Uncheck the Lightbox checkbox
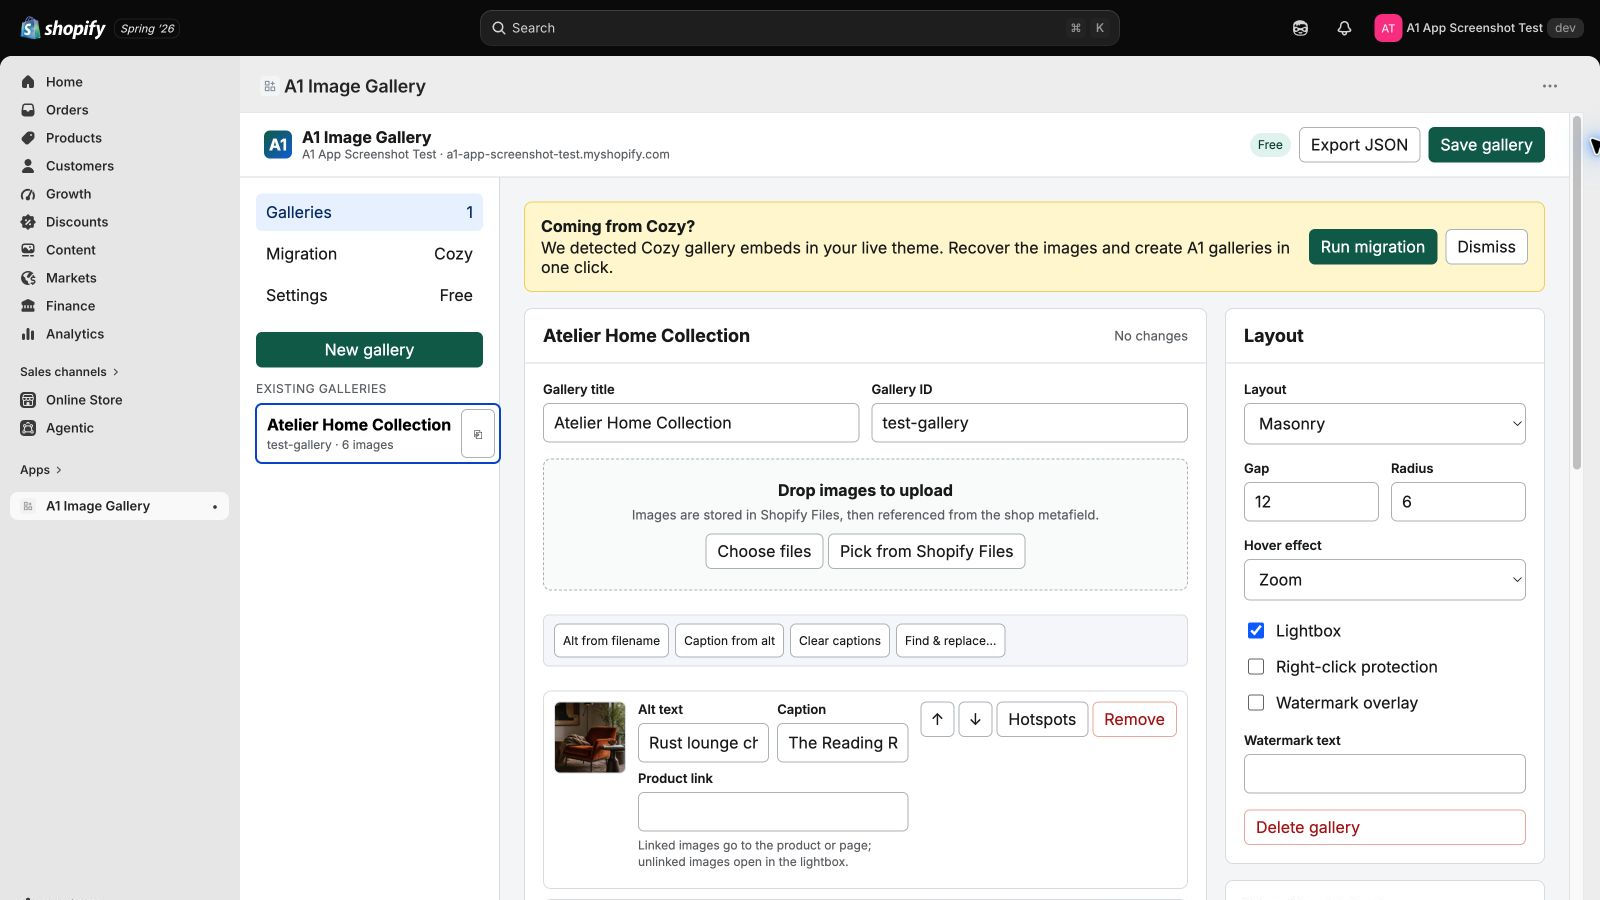 coord(1256,631)
